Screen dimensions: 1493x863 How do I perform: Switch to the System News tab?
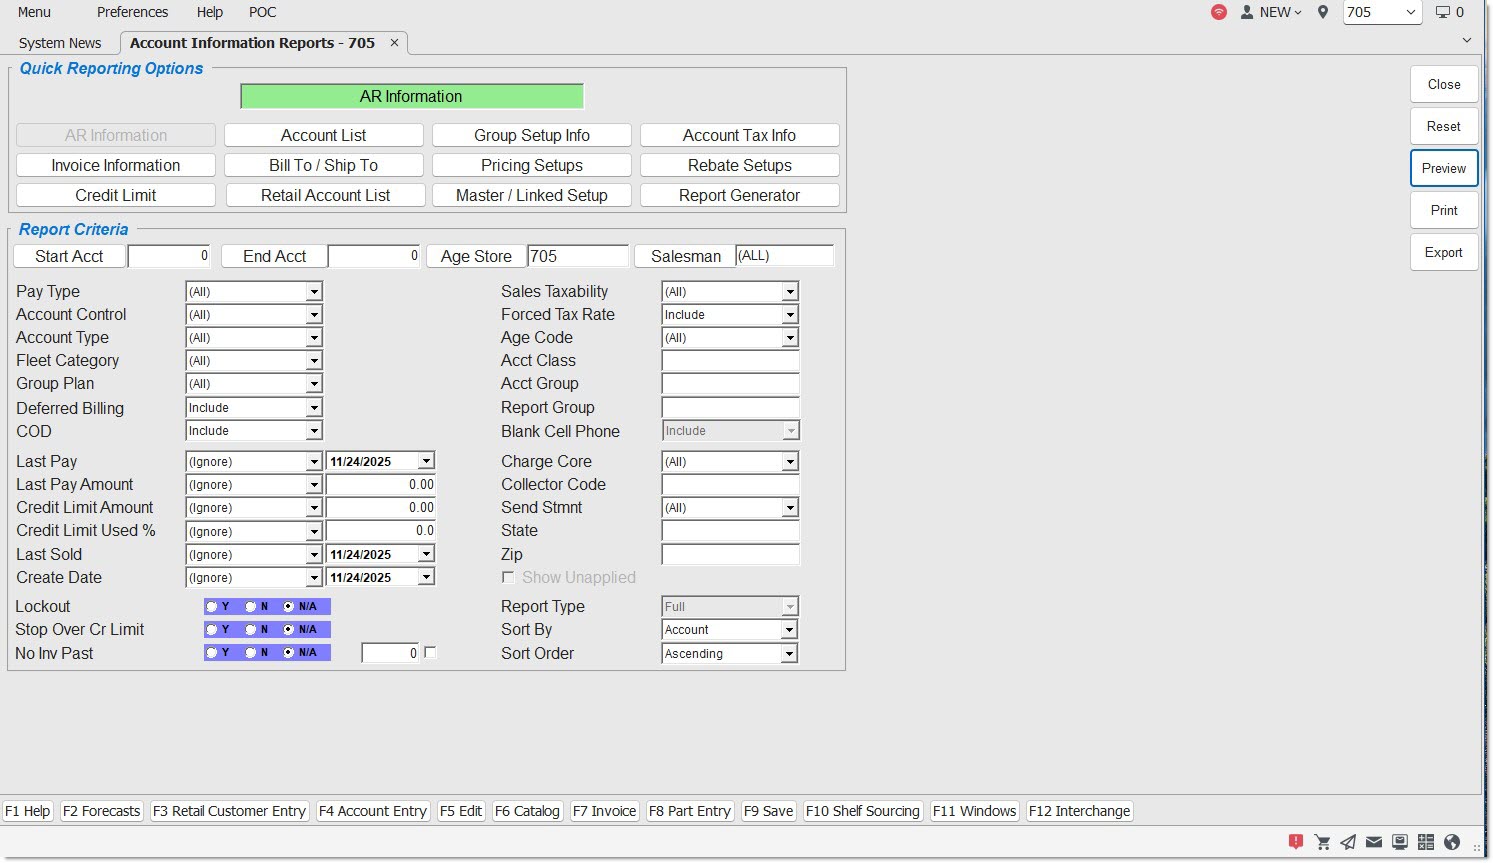pos(60,43)
